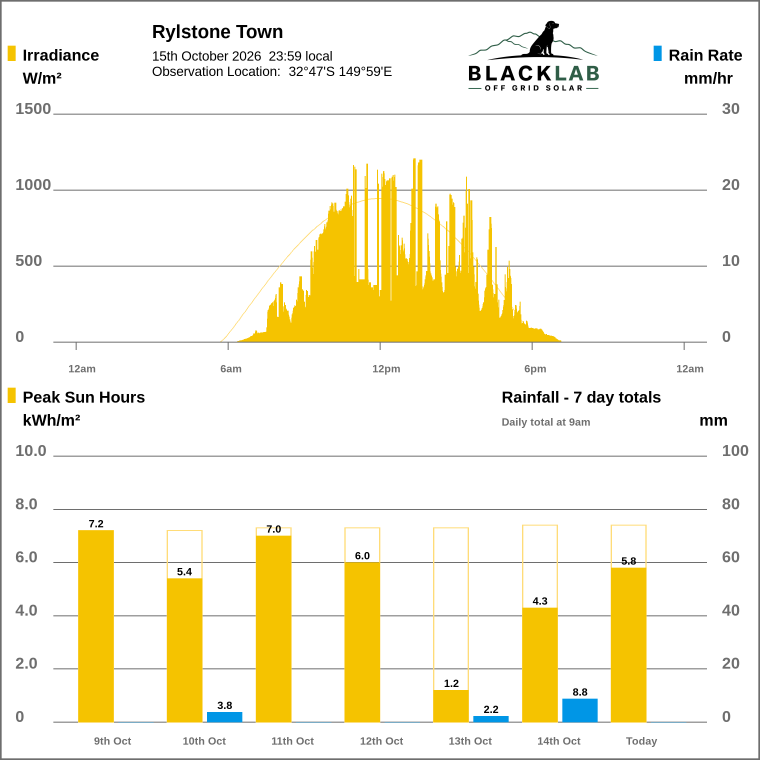This screenshot has width=760, height=760.
Task: Click the 13th Oct axis label
Action: pos(470,741)
